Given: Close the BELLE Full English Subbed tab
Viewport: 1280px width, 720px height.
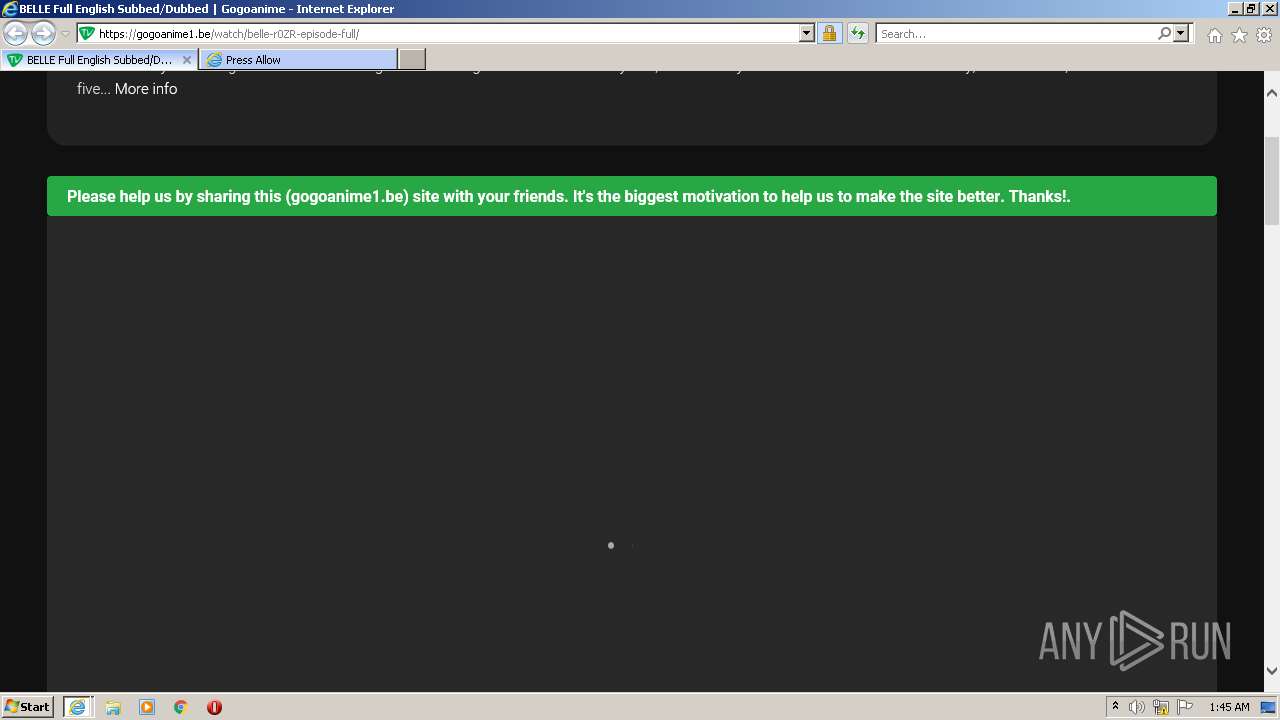Looking at the screenshot, I should 187,60.
